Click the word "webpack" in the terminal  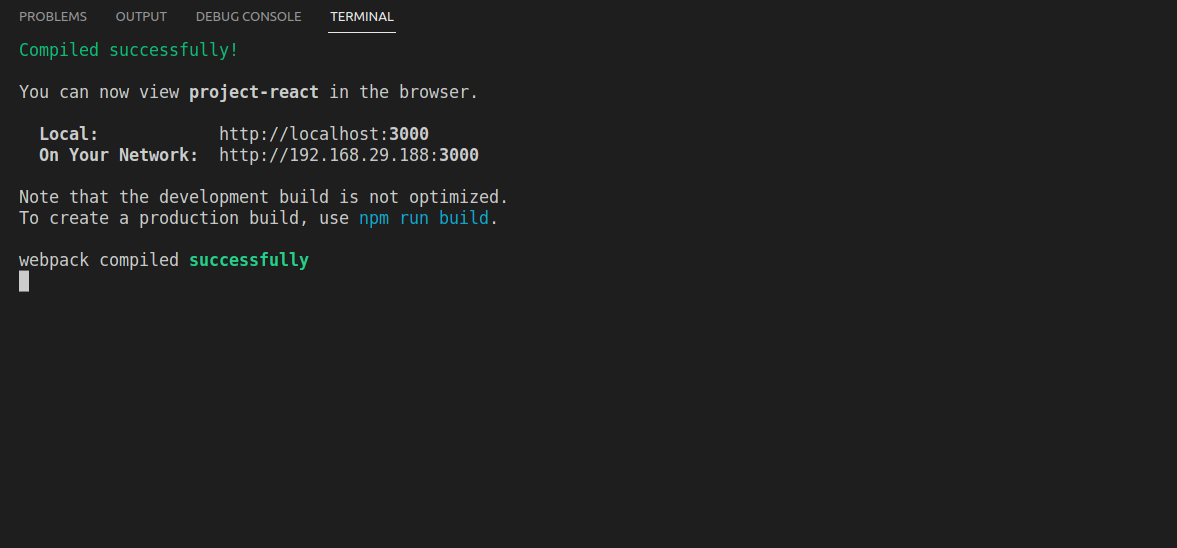click(54, 260)
